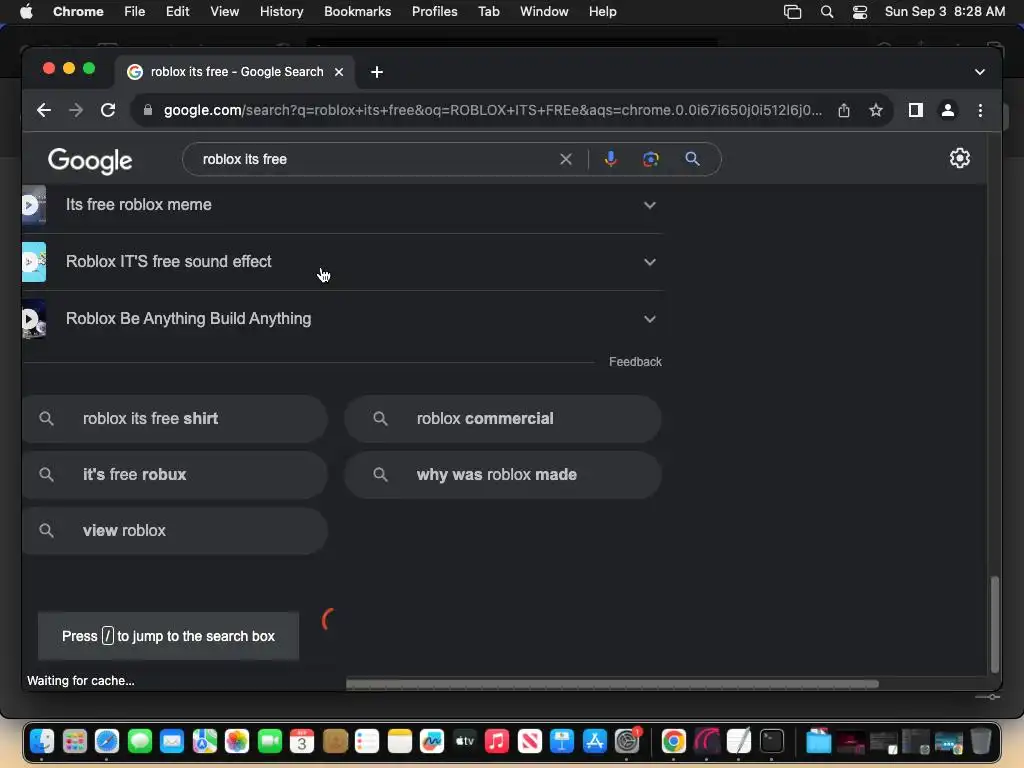Bookmark this tab with the star
1024x768 pixels.
click(x=876, y=110)
